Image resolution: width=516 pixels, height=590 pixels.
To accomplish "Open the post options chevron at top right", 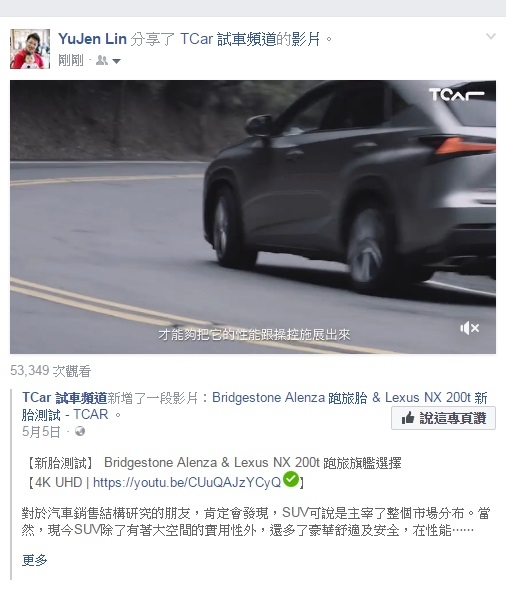I will (x=490, y=36).
